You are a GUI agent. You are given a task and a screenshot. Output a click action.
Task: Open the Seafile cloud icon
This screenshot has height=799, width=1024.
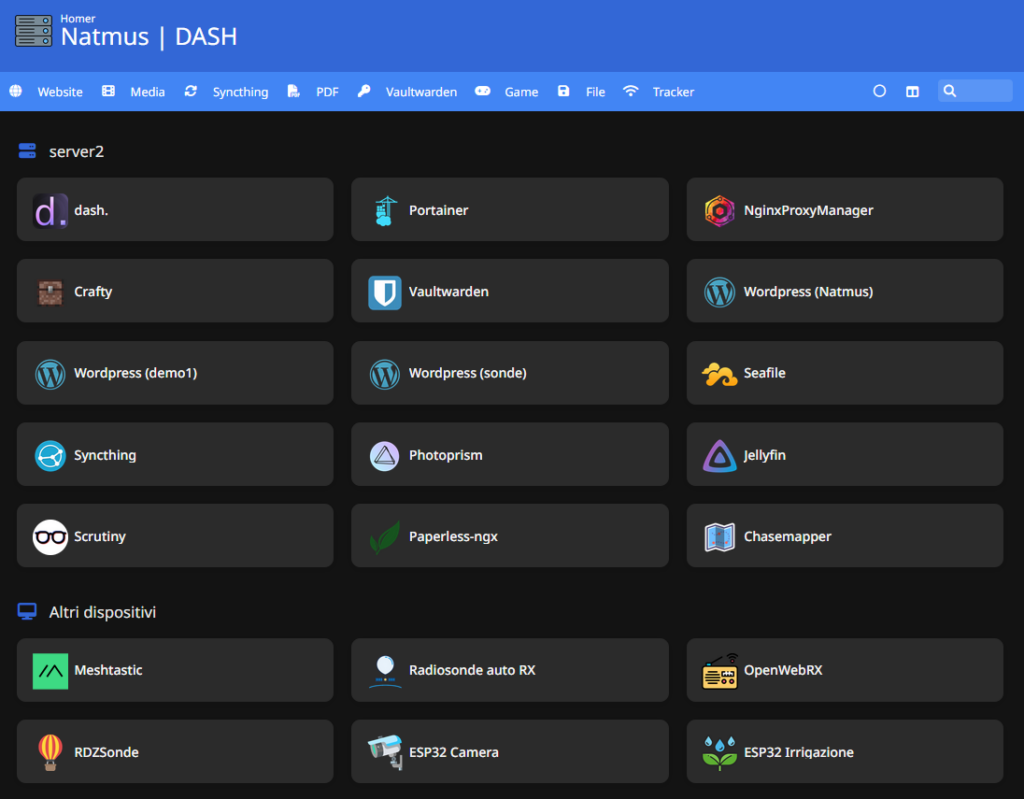point(719,374)
